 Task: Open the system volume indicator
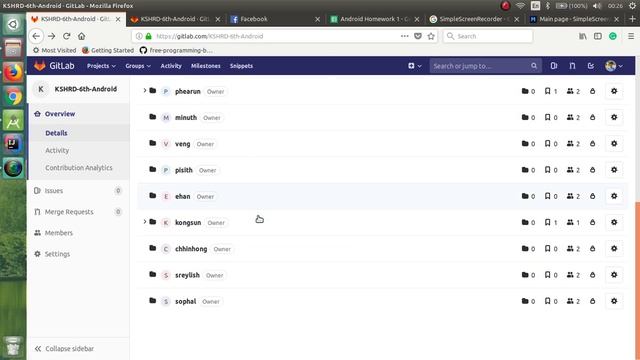(x=596, y=6)
